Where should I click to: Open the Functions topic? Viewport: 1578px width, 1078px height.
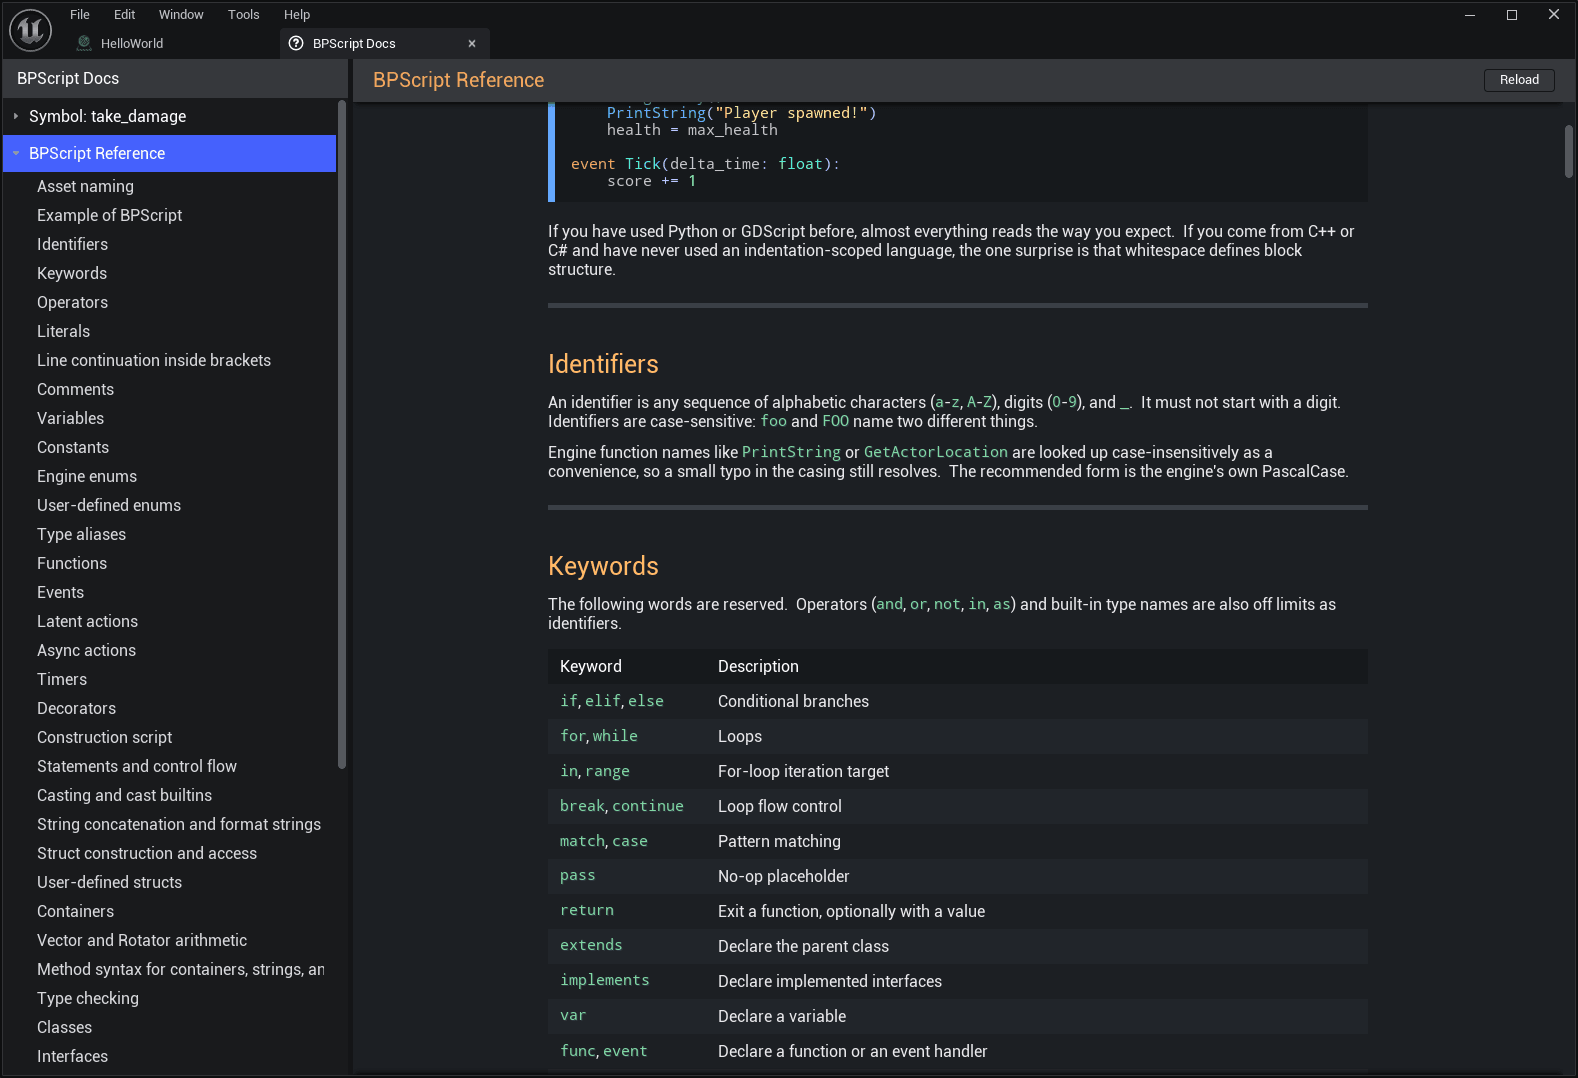(72, 563)
